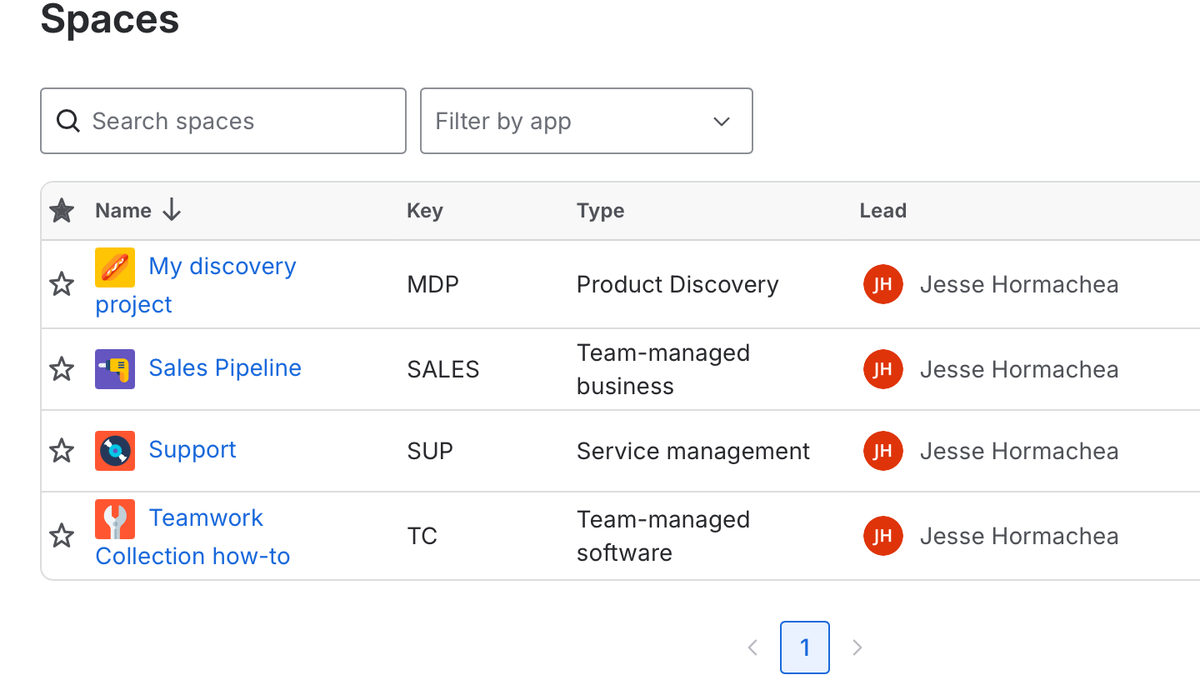Image resolution: width=1200 pixels, height=675 pixels.
Task: Select page 1 in pagination
Action: pyautogui.click(x=805, y=648)
